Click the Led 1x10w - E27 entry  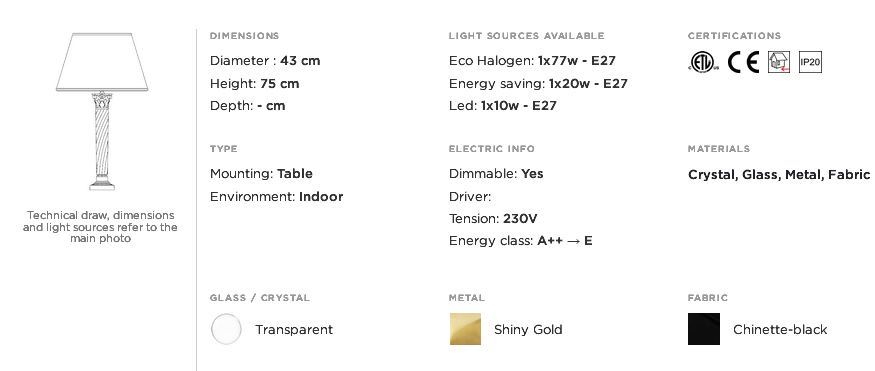[502, 106]
